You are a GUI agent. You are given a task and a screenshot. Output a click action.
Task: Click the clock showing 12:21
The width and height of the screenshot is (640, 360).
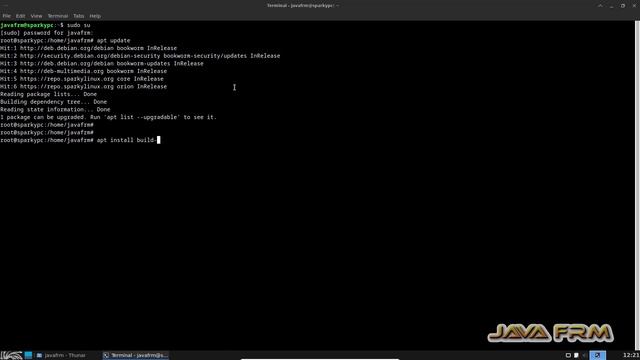(631, 355)
